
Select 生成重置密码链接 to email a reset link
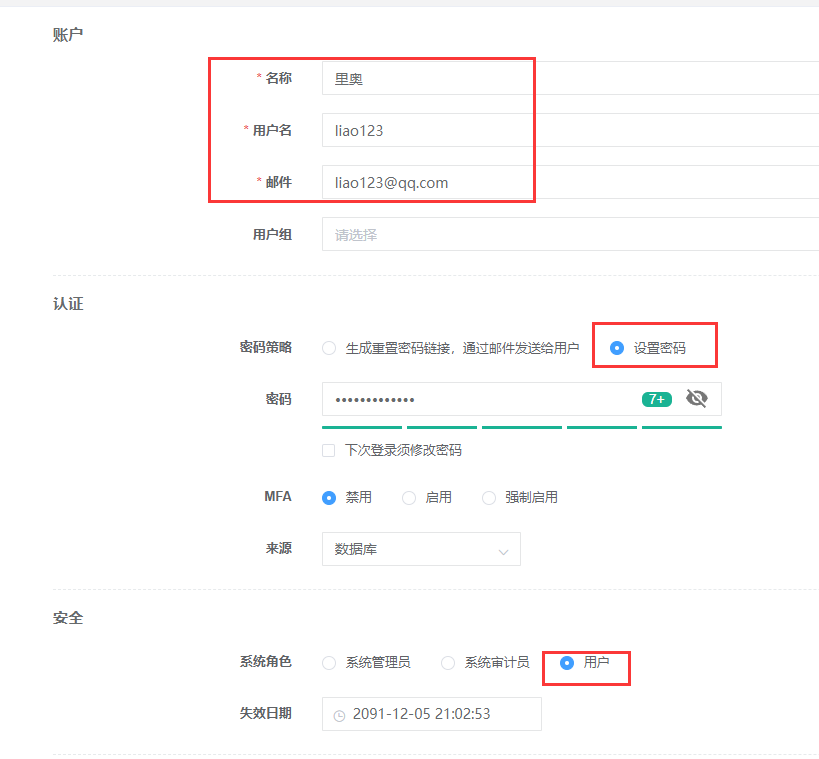[x=329, y=345]
